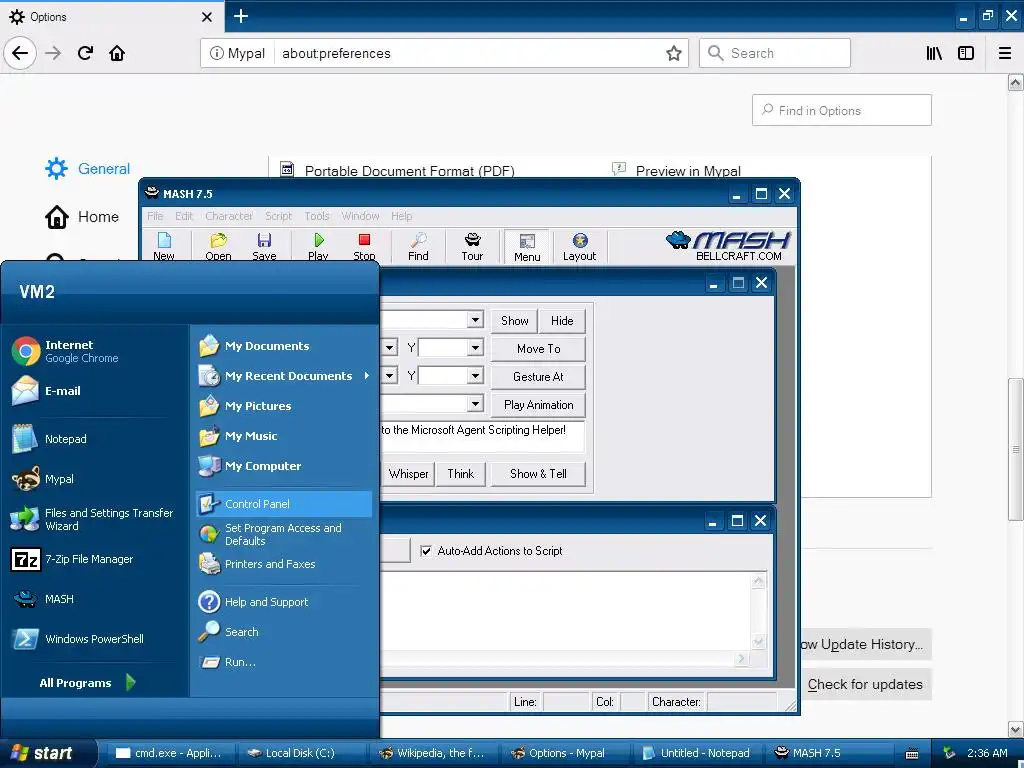Open the File menu in MASH
1024x768 pixels.
pyautogui.click(x=155, y=216)
